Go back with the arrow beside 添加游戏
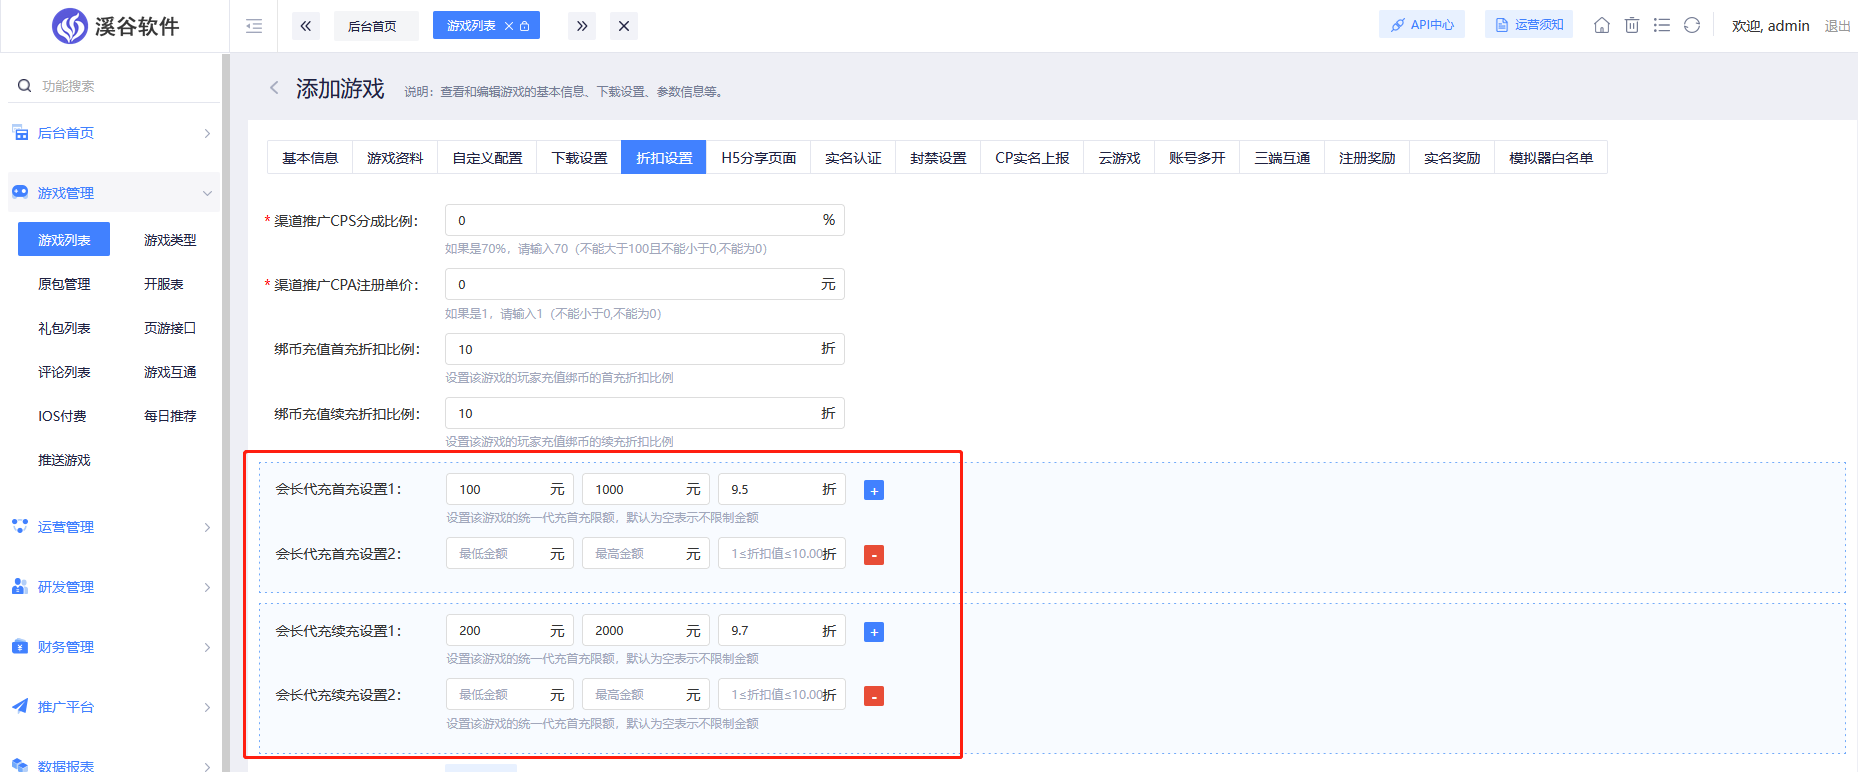The height and width of the screenshot is (772, 1858). click(x=274, y=88)
